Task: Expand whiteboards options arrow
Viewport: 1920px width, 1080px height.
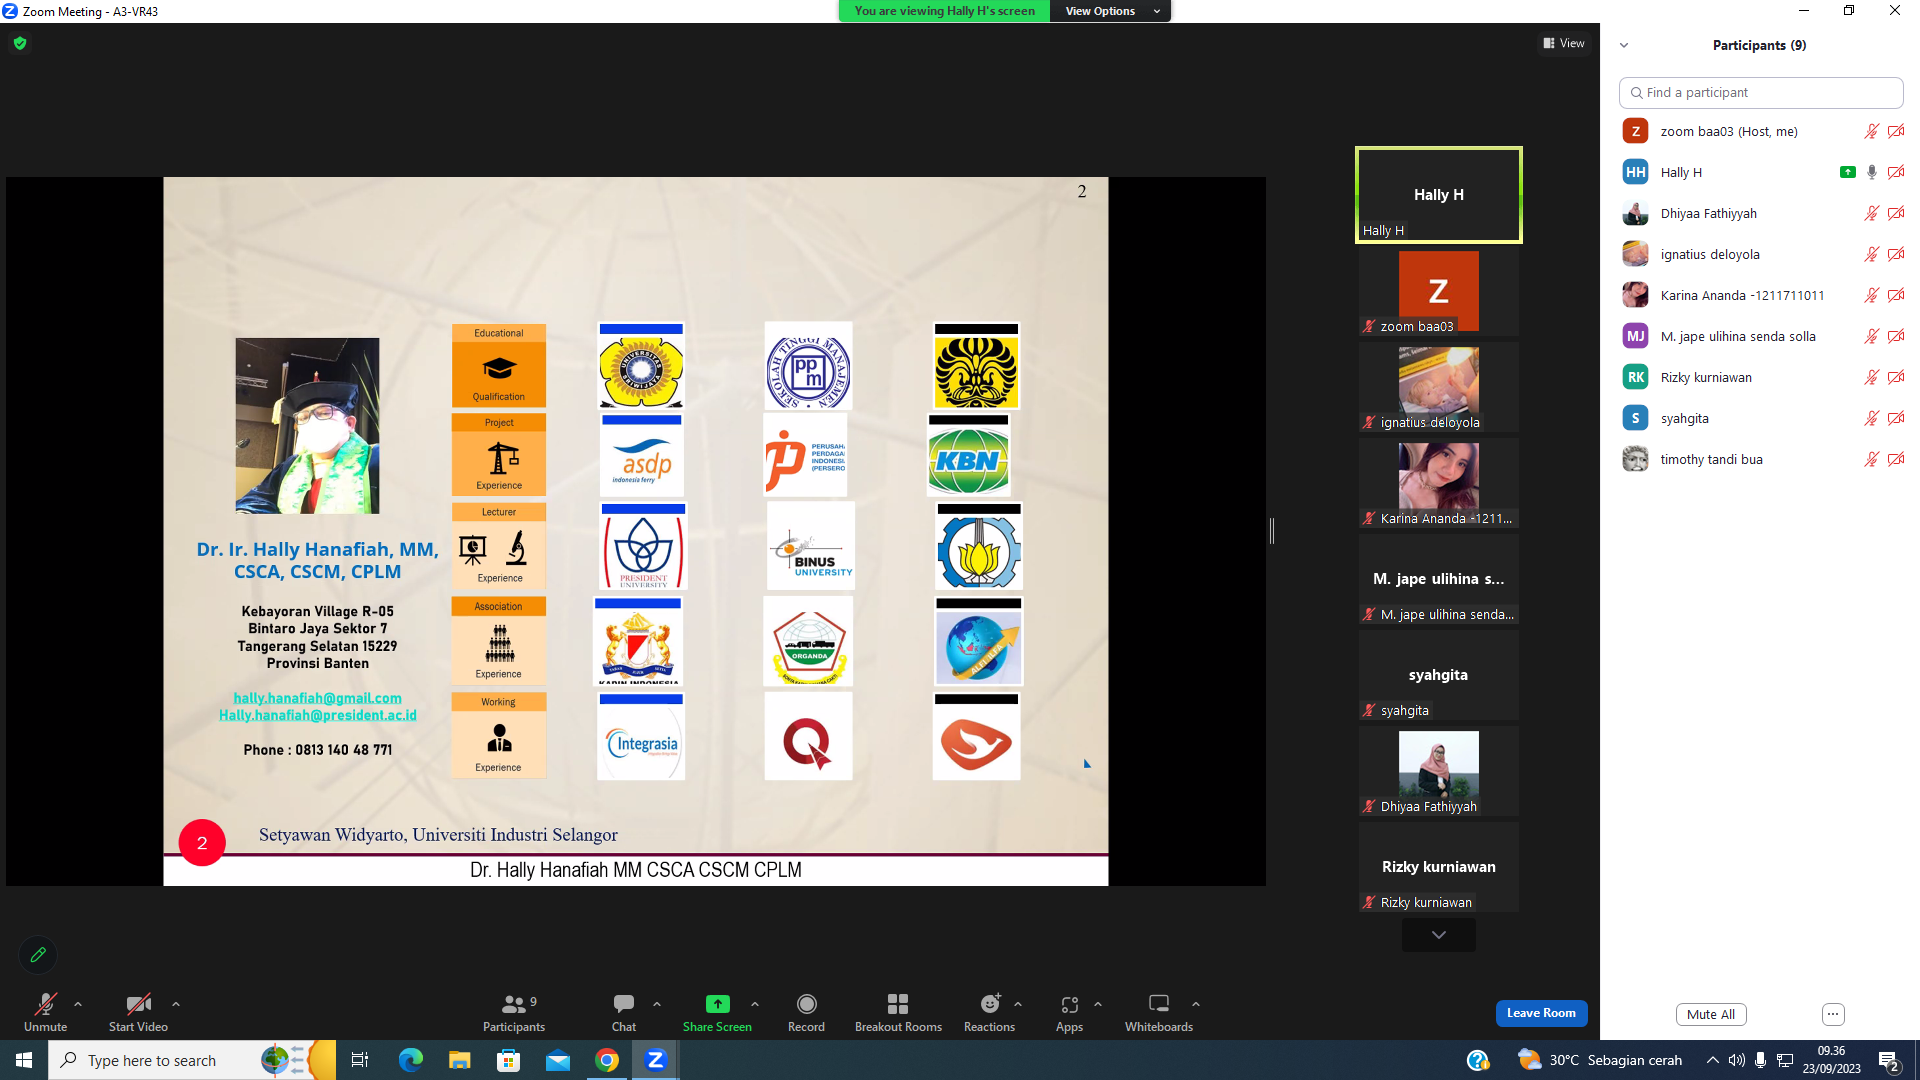Action: click(x=1196, y=1004)
